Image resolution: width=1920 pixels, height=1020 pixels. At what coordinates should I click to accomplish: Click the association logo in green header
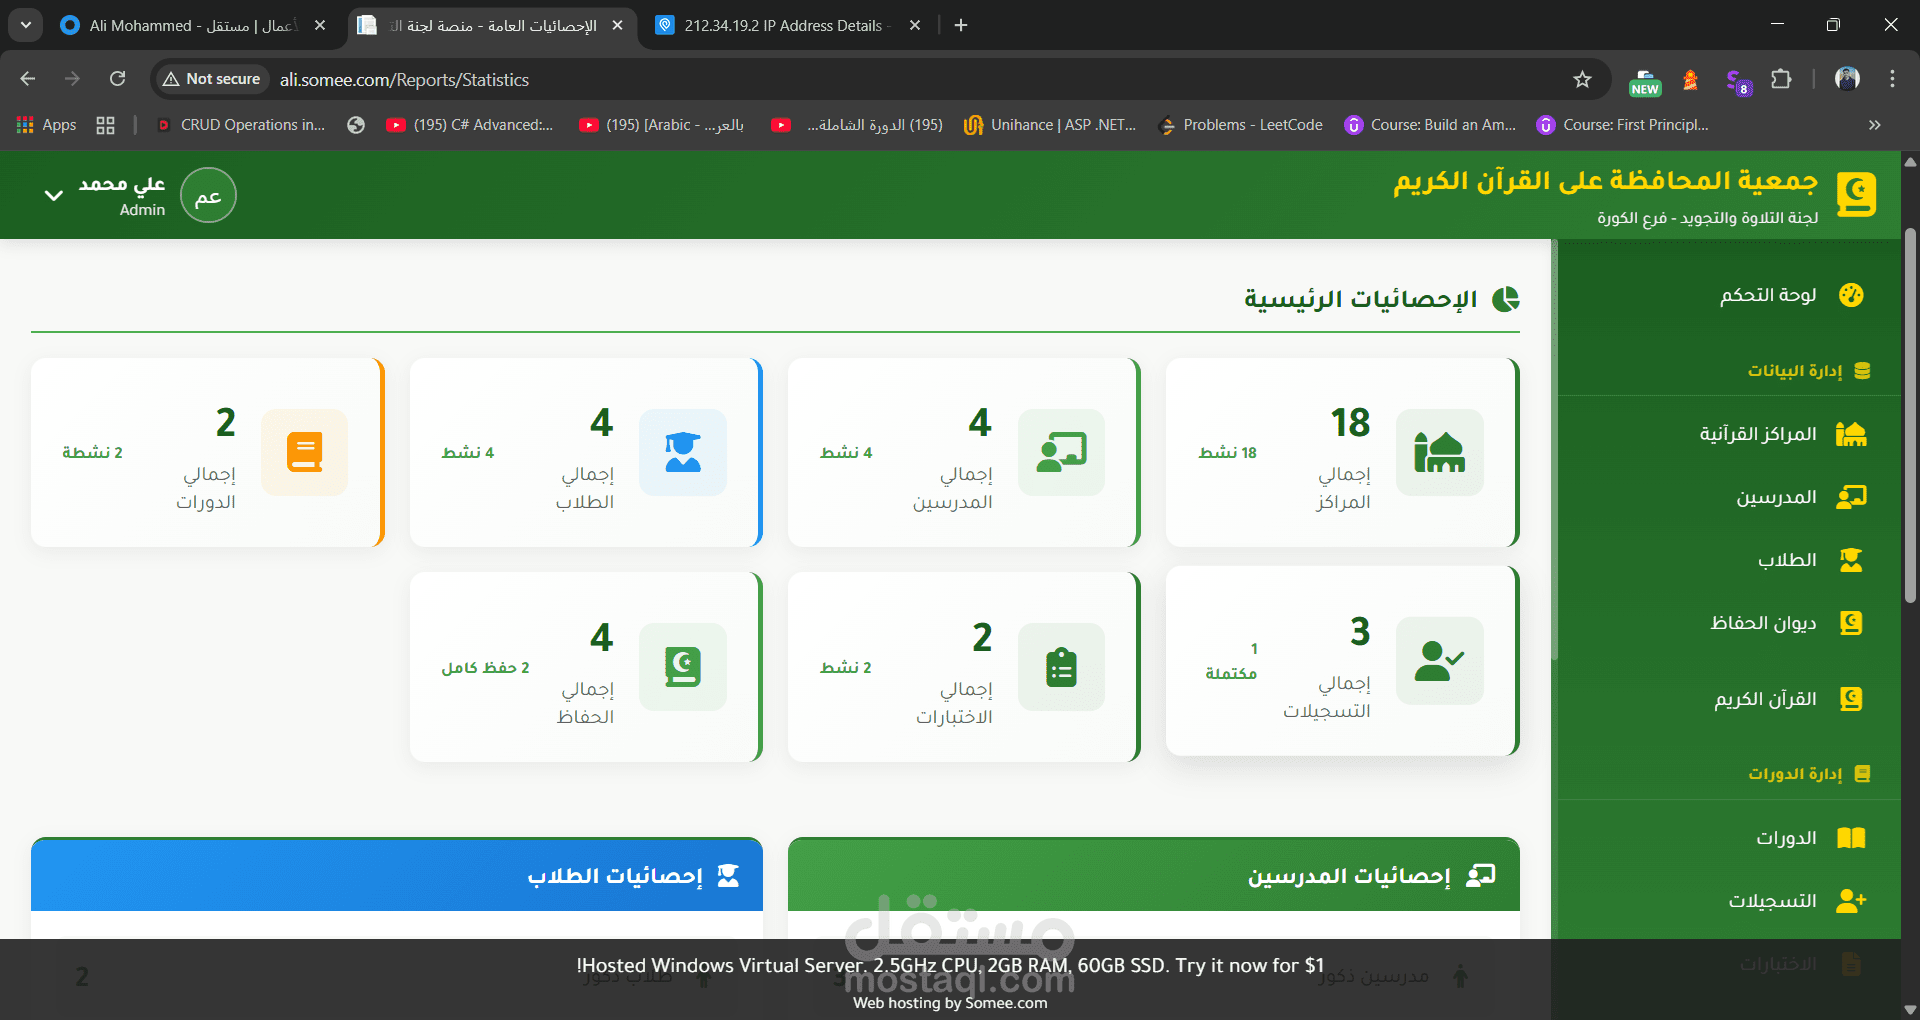coord(1856,195)
